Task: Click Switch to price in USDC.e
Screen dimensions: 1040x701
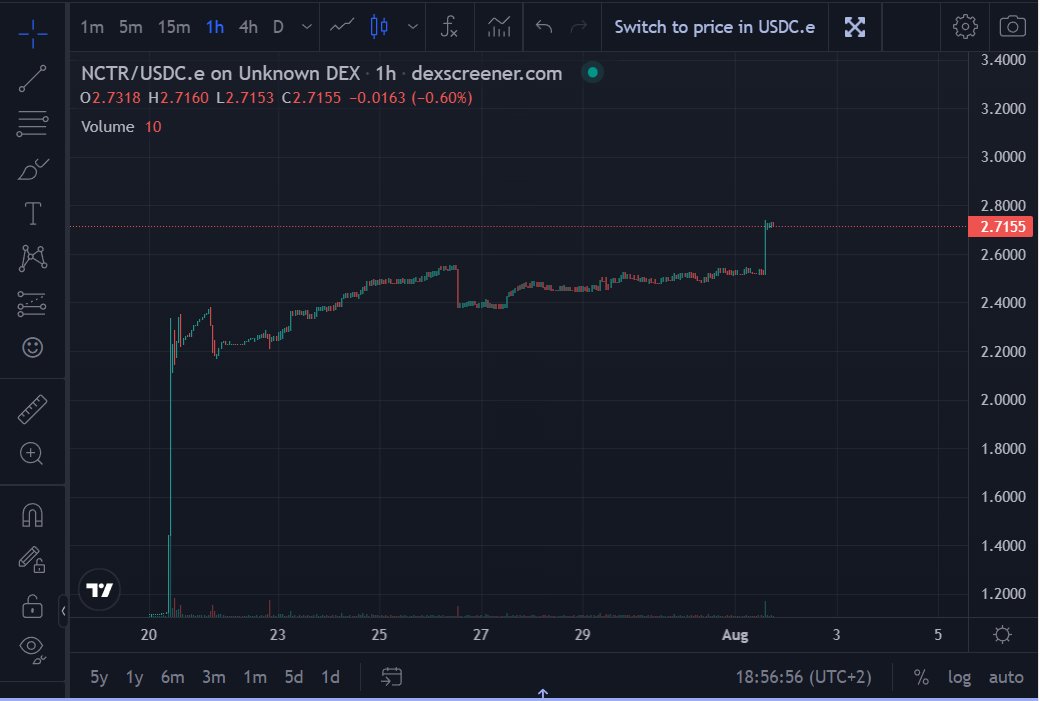Action: pyautogui.click(x=714, y=27)
